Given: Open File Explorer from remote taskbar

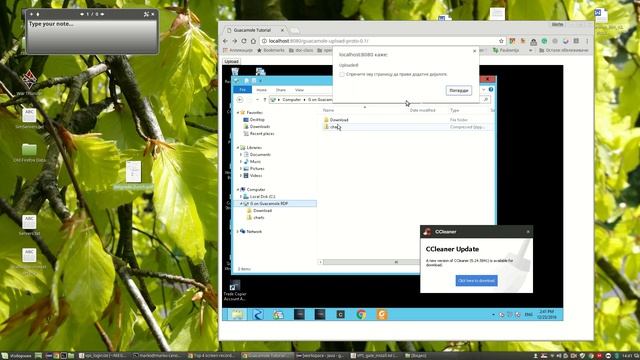Looking at the screenshot, I should [x=238, y=314].
